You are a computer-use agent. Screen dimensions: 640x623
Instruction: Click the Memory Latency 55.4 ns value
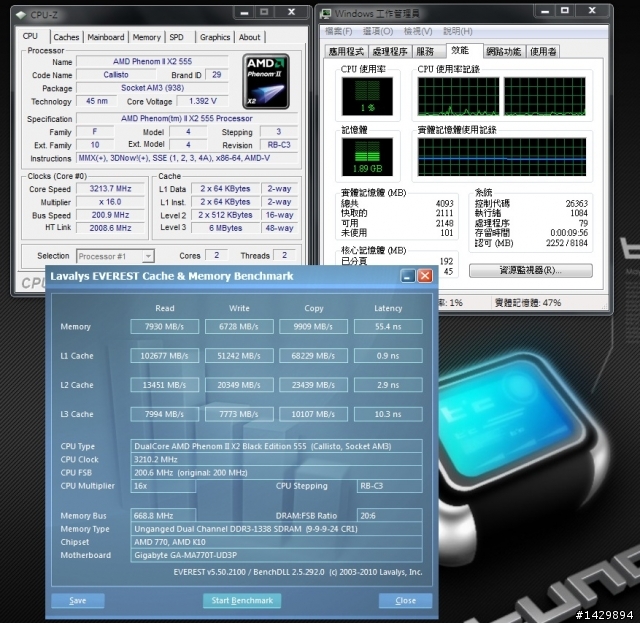[388, 327]
